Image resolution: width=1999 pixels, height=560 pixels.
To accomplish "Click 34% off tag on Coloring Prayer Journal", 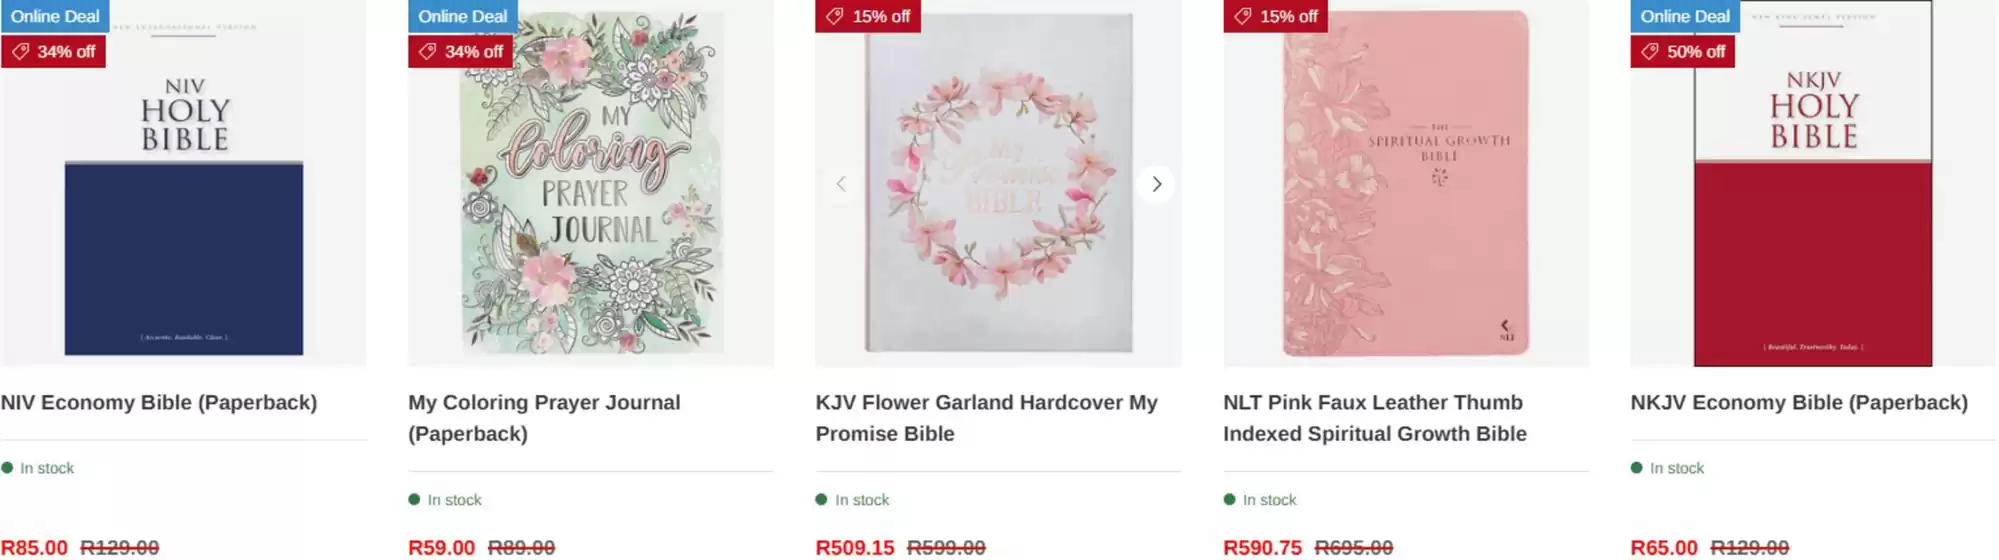I will click(x=461, y=51).
